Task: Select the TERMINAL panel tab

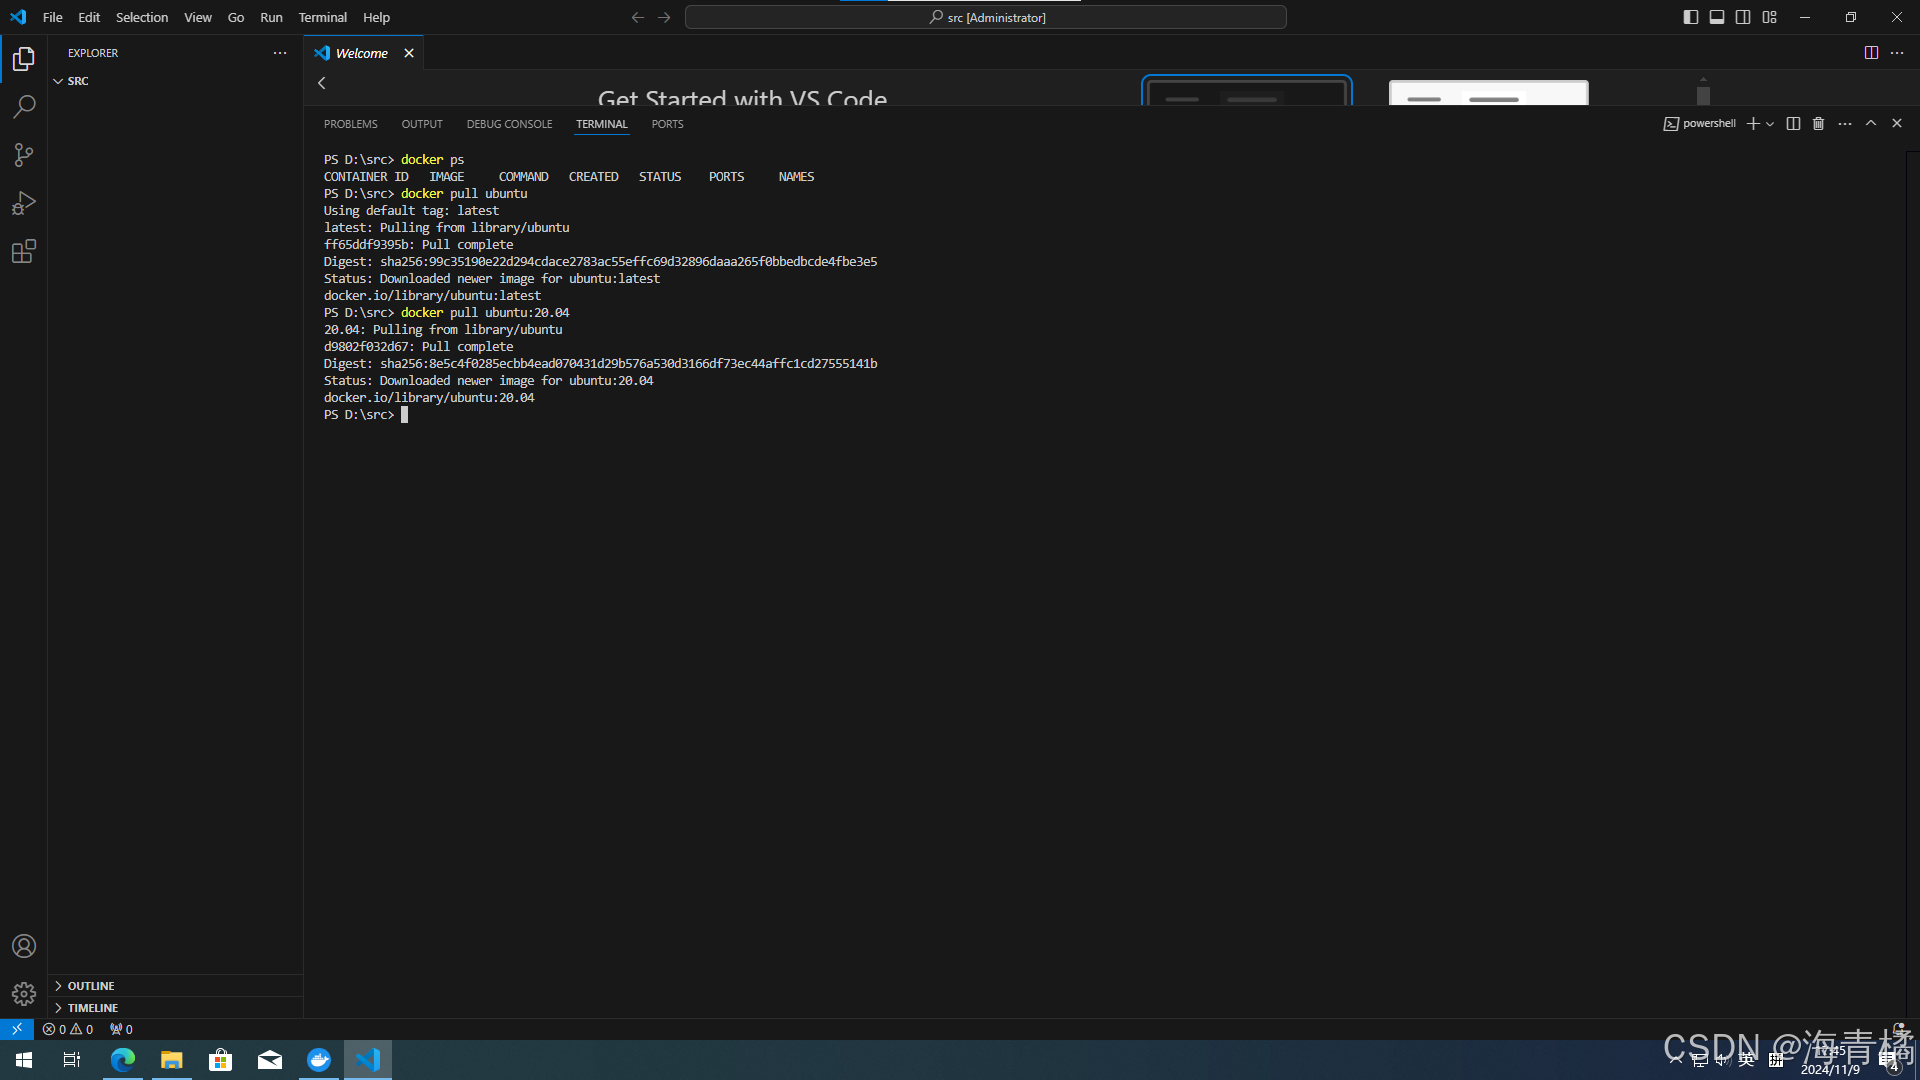Action: coord(602,124)
